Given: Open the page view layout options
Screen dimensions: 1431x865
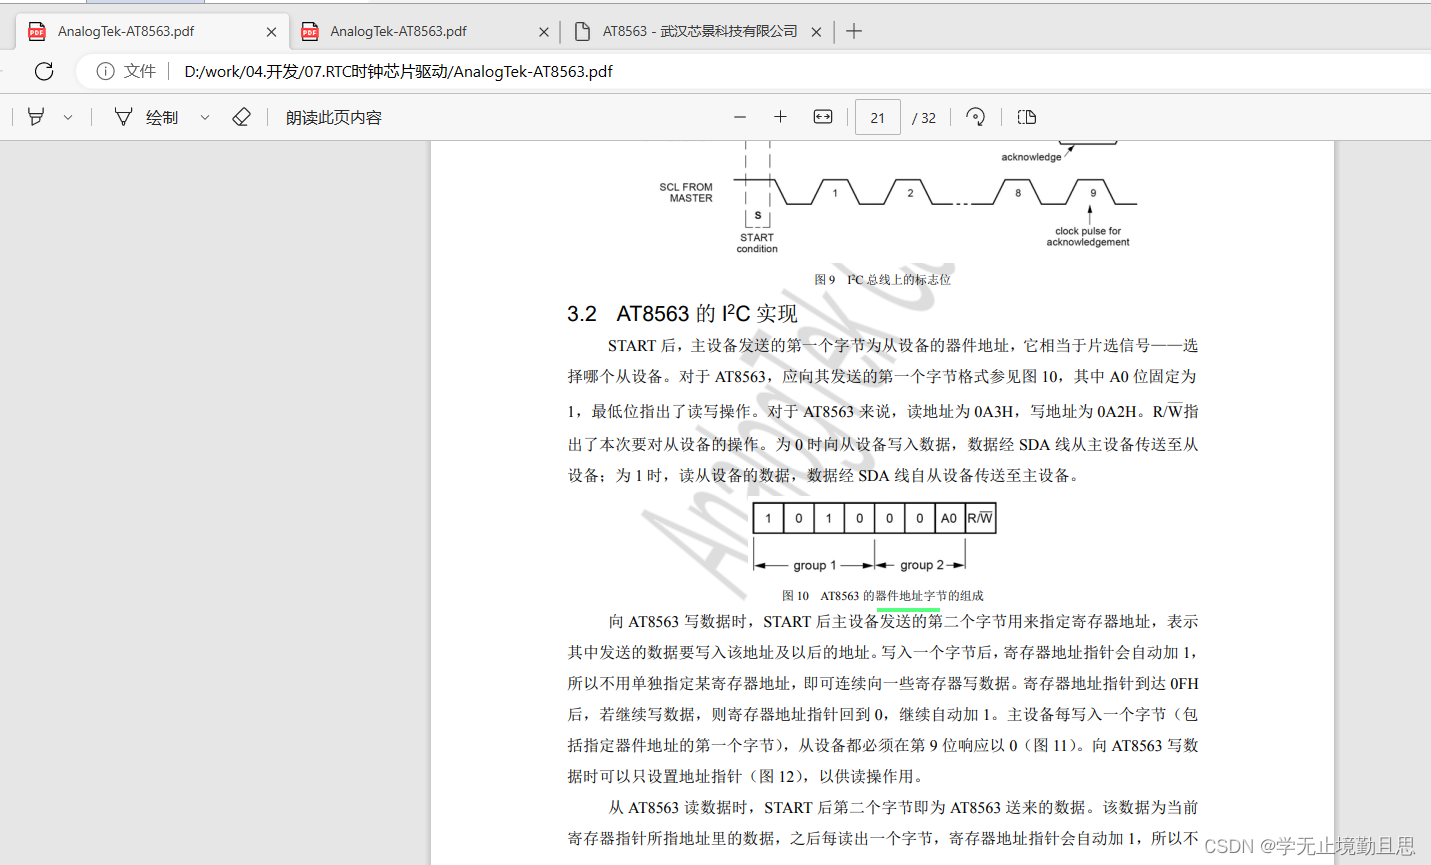Looking at the screenshot, I should (x=1026, y=117).
